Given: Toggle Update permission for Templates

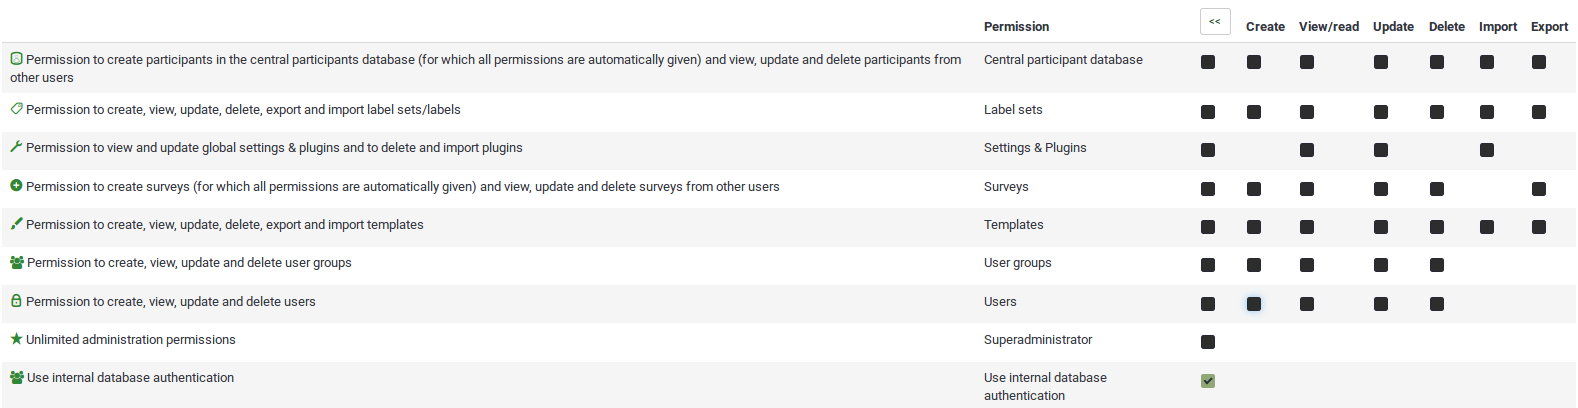Looking at the screenshot, I should pyautogui.click(x=1381, y=227).
